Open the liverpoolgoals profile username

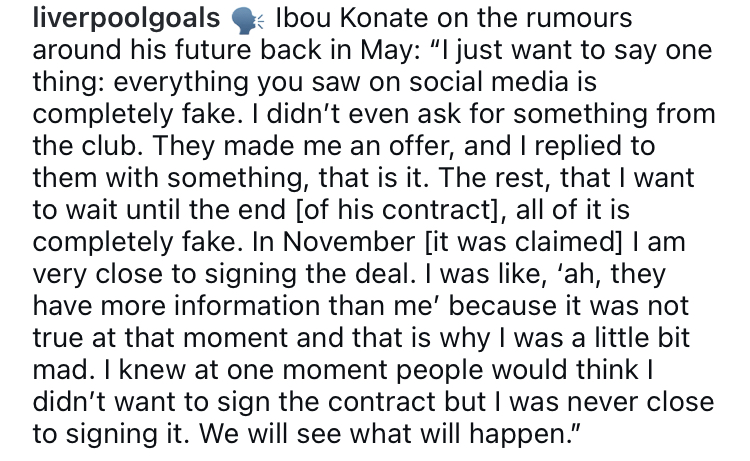126,20
